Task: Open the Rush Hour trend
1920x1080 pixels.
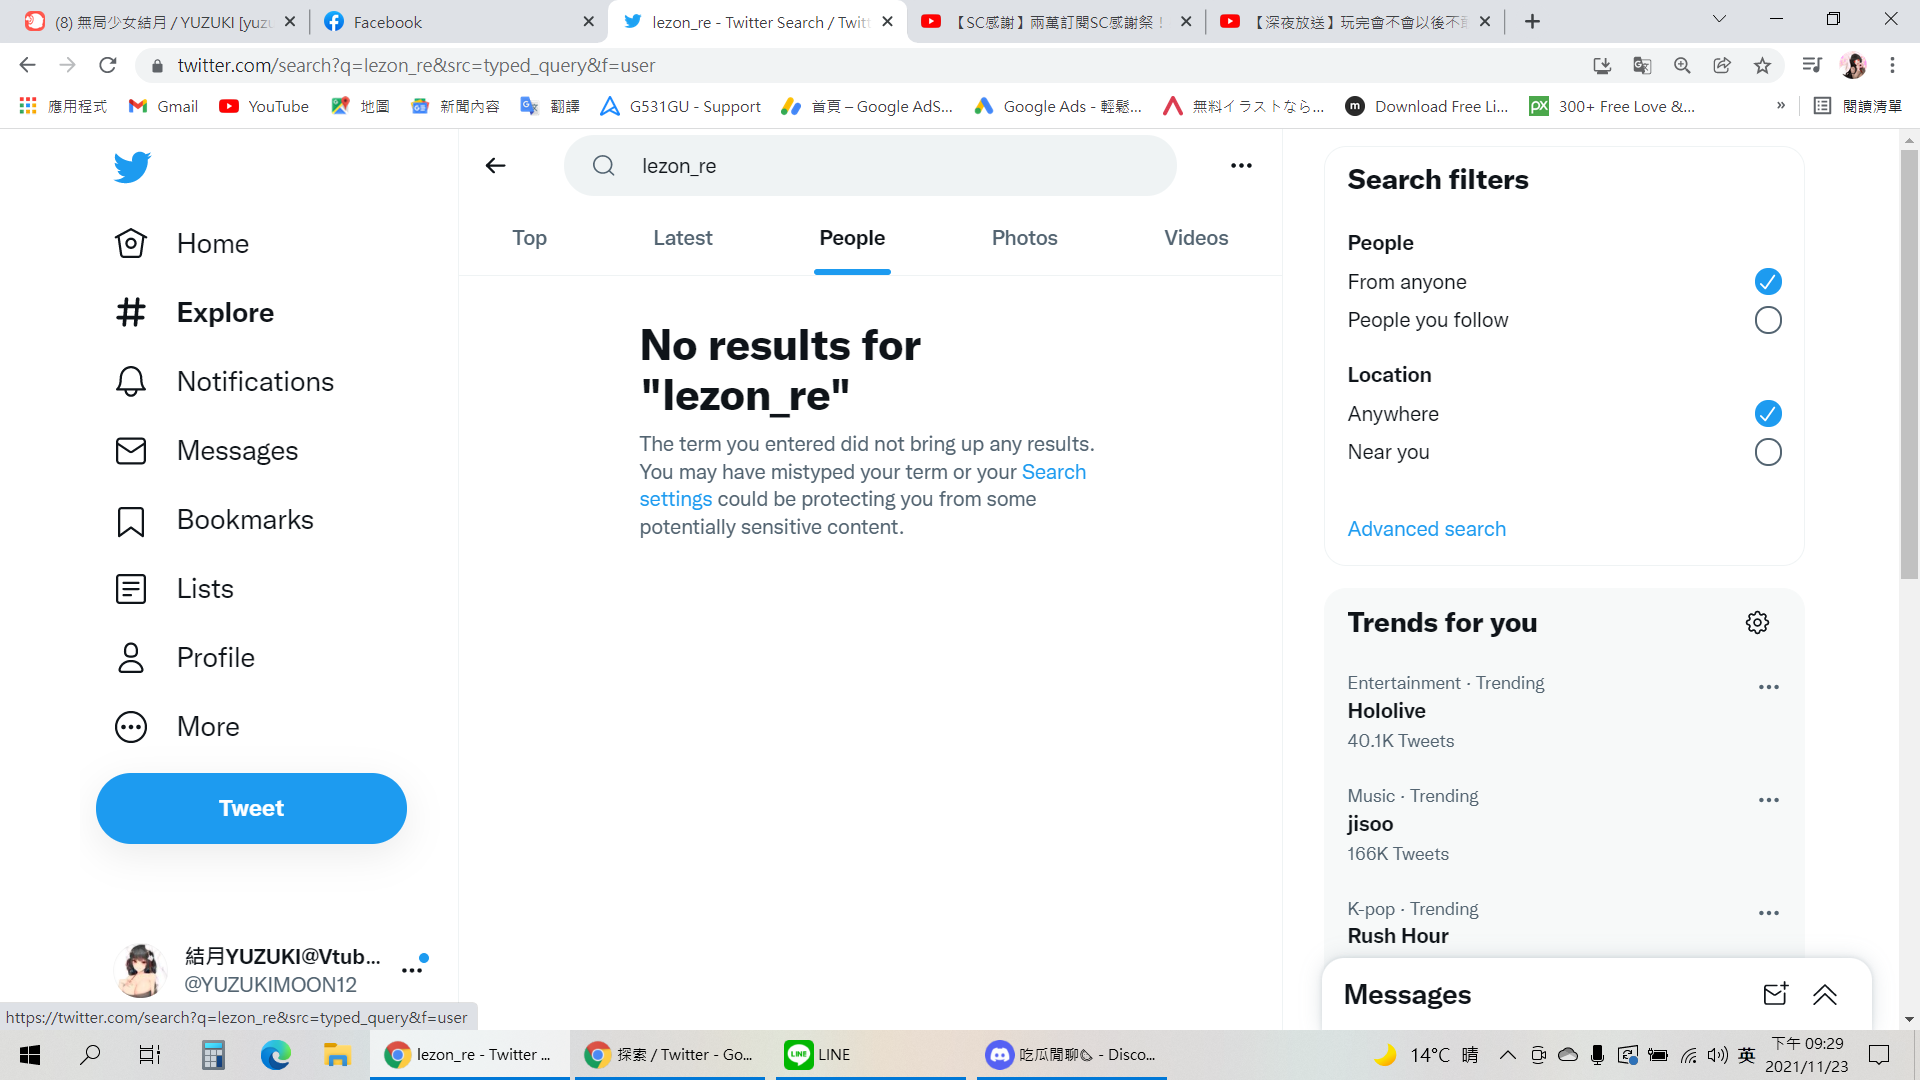Action: click(1398, 936)
